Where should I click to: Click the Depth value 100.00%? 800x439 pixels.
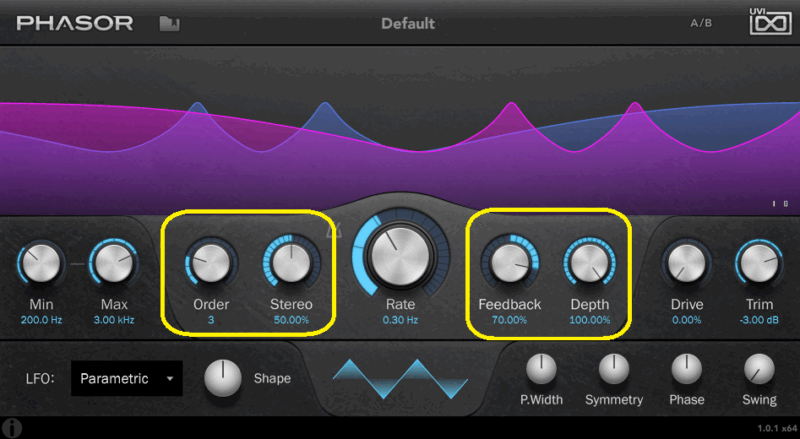click(x=590, y=321)
